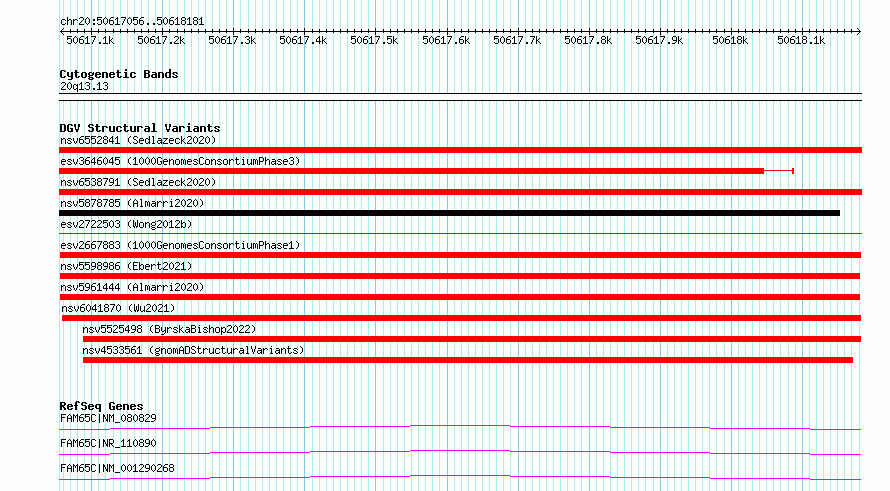Click the right arrow end of the ruler

click(859, 31)
